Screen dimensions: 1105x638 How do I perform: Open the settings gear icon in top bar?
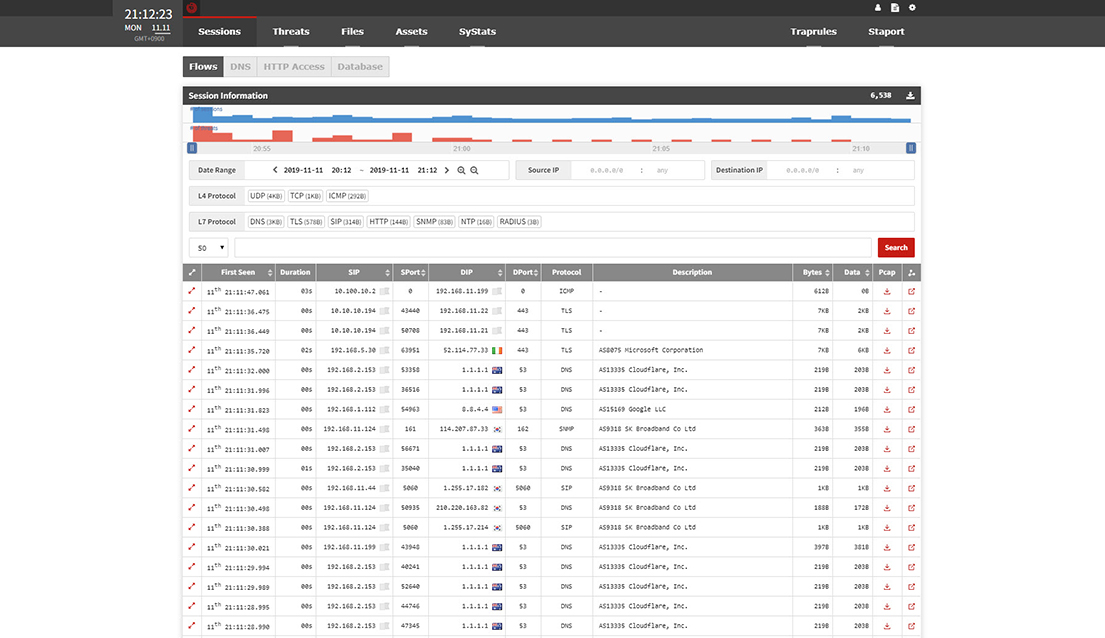point(912,8)
